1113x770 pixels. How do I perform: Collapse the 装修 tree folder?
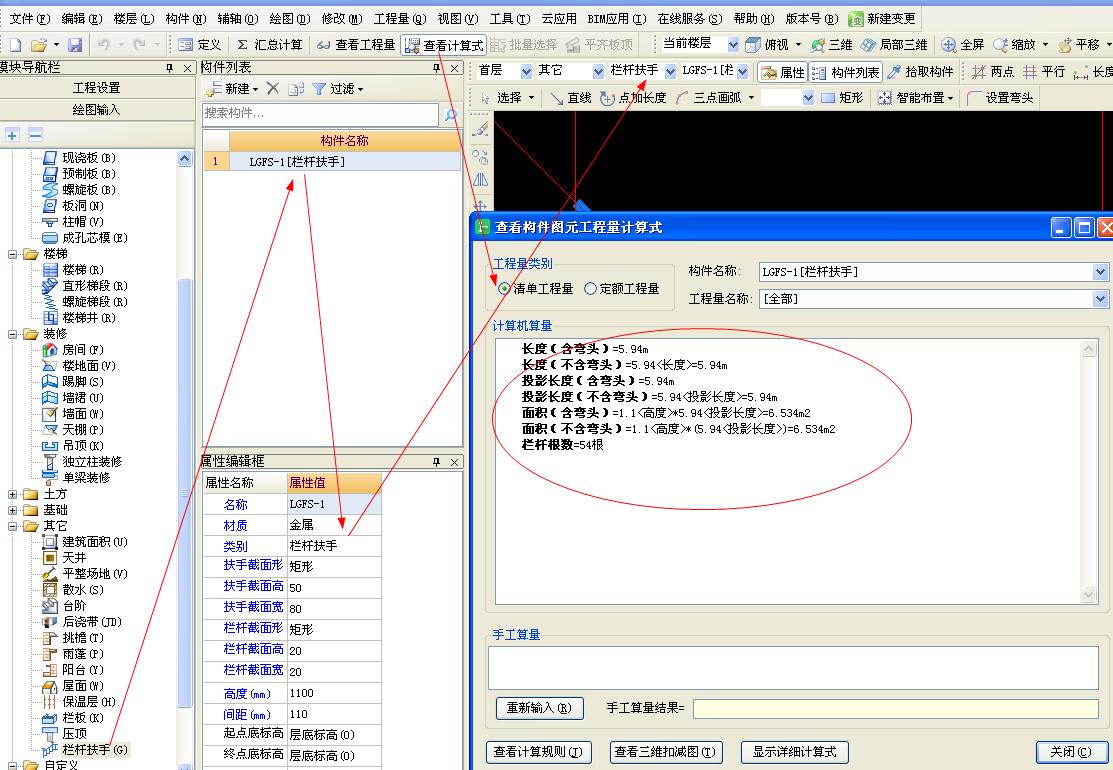coord(12,334)
